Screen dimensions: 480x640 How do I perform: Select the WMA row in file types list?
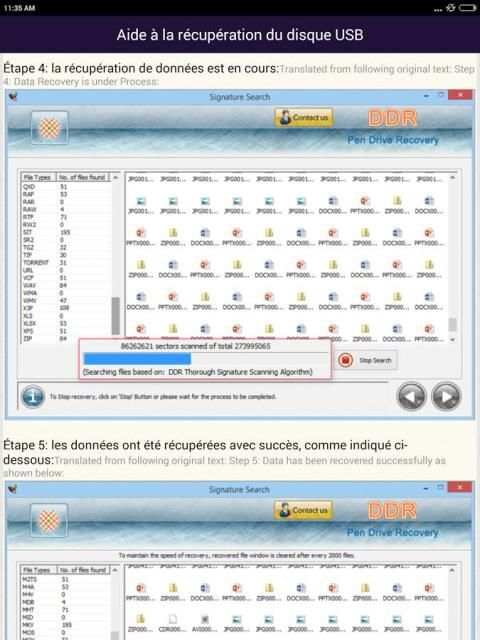pyautogui.click(x=66, y=293)
